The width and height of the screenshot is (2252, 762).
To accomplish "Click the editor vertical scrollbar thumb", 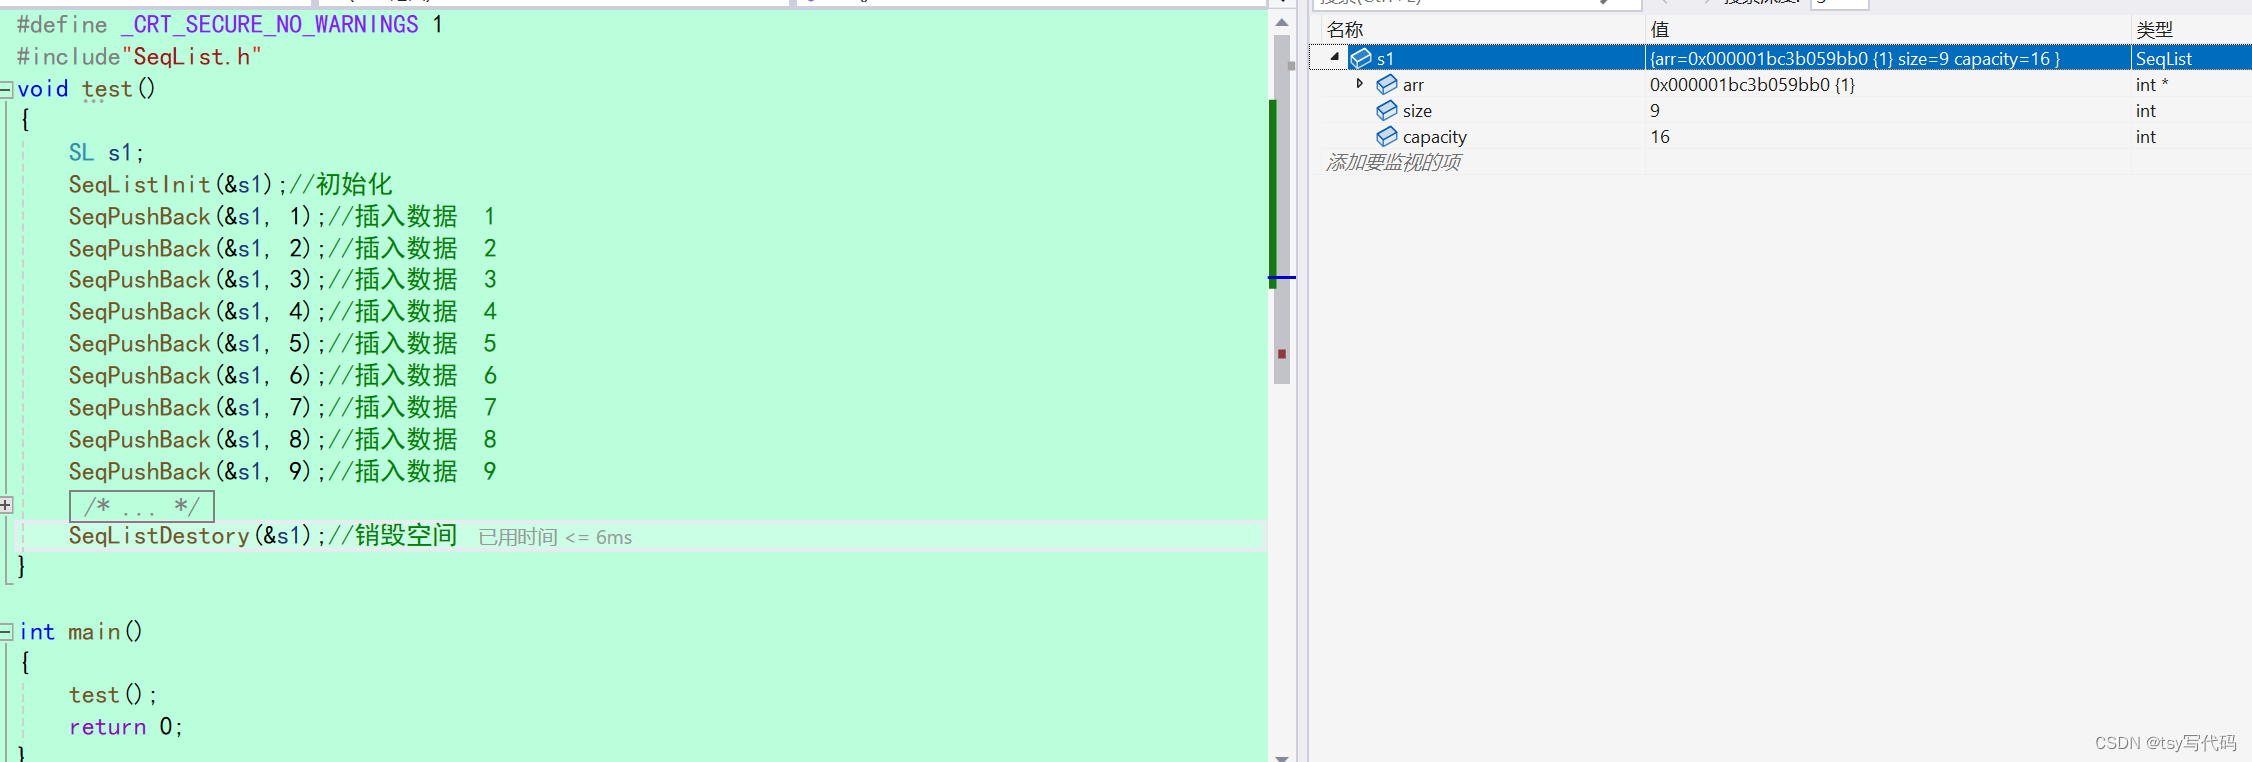I will (x=1282, y=210).
